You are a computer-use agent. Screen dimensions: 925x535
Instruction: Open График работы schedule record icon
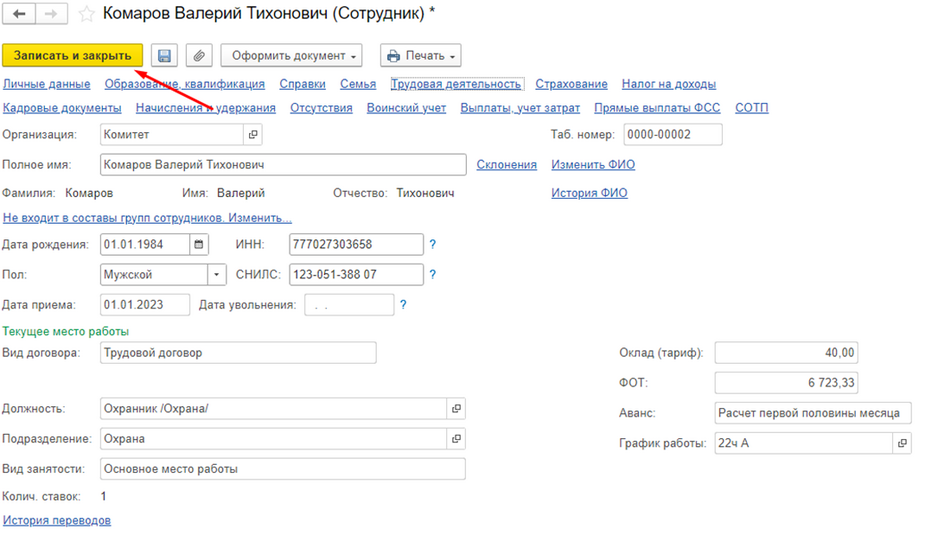coord(901,443)
